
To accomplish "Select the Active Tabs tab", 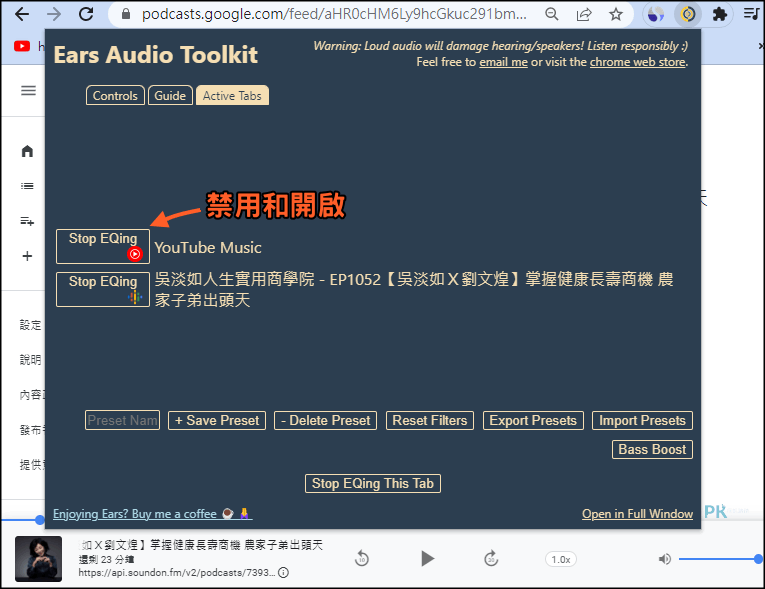I will coord(232,96).
